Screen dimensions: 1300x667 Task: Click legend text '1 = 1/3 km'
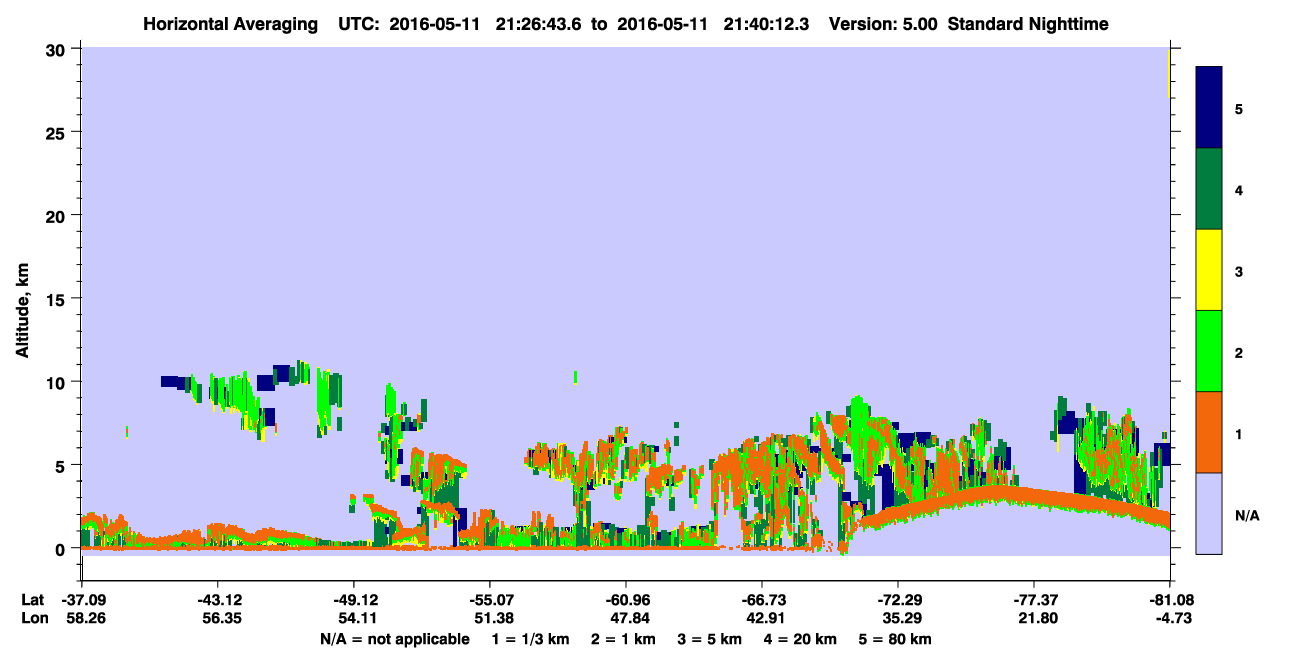pos(532,639)
